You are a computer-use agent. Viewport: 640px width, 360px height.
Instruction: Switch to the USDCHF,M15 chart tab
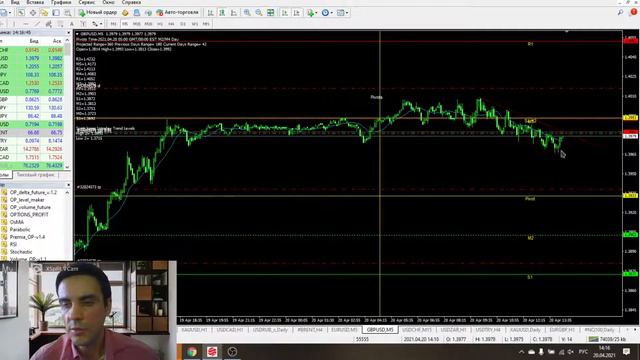(x=417, y=329)
